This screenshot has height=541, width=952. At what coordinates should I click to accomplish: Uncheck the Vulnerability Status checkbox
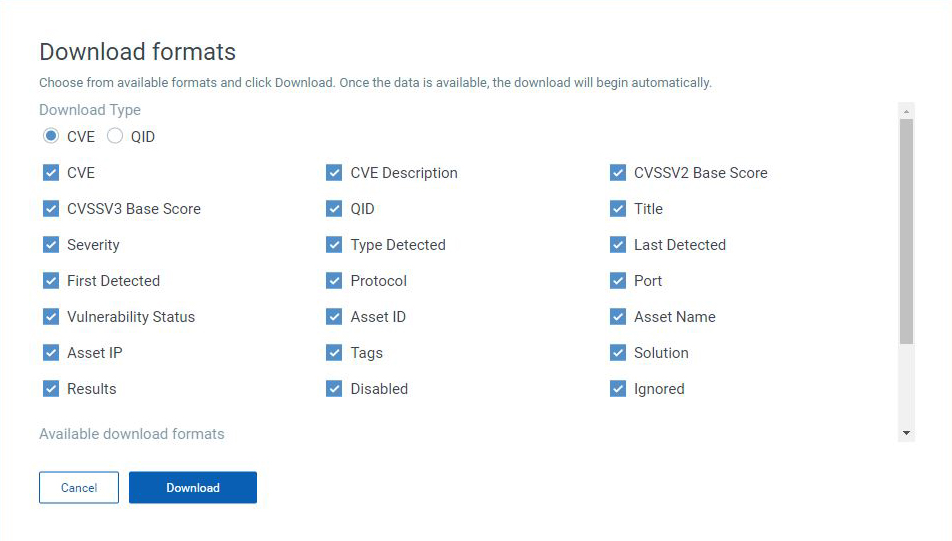point(51,316)
